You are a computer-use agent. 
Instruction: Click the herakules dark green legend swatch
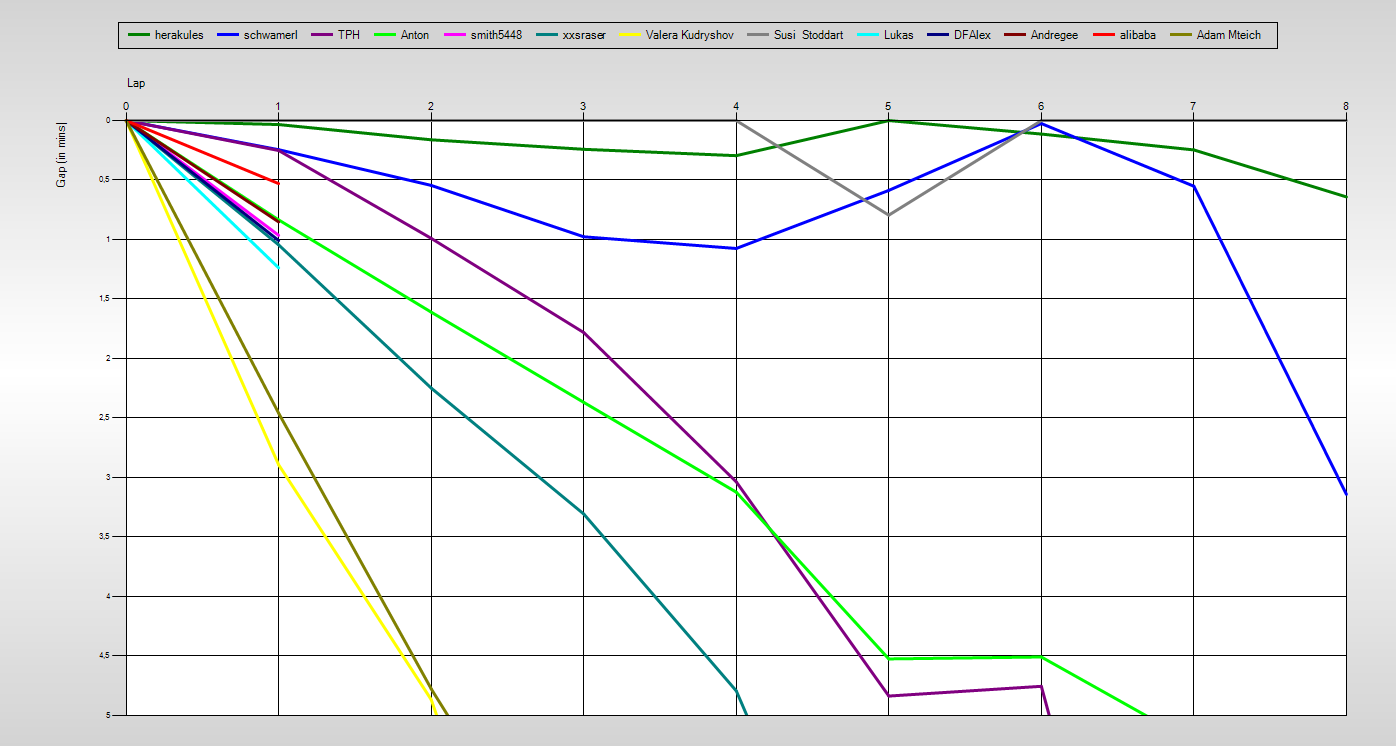click(x=138, y=36)
